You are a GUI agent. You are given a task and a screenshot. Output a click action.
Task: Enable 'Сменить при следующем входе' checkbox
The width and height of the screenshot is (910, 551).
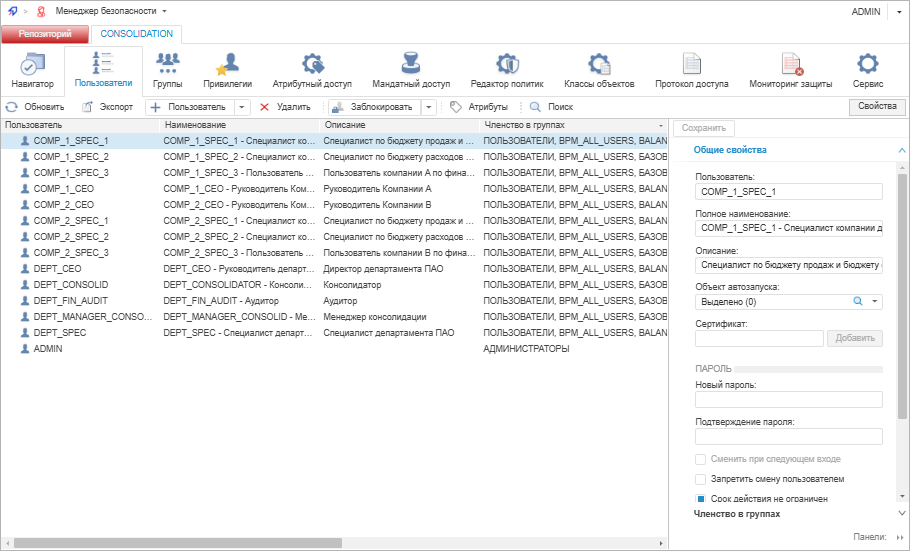click(x=701, y=459)
